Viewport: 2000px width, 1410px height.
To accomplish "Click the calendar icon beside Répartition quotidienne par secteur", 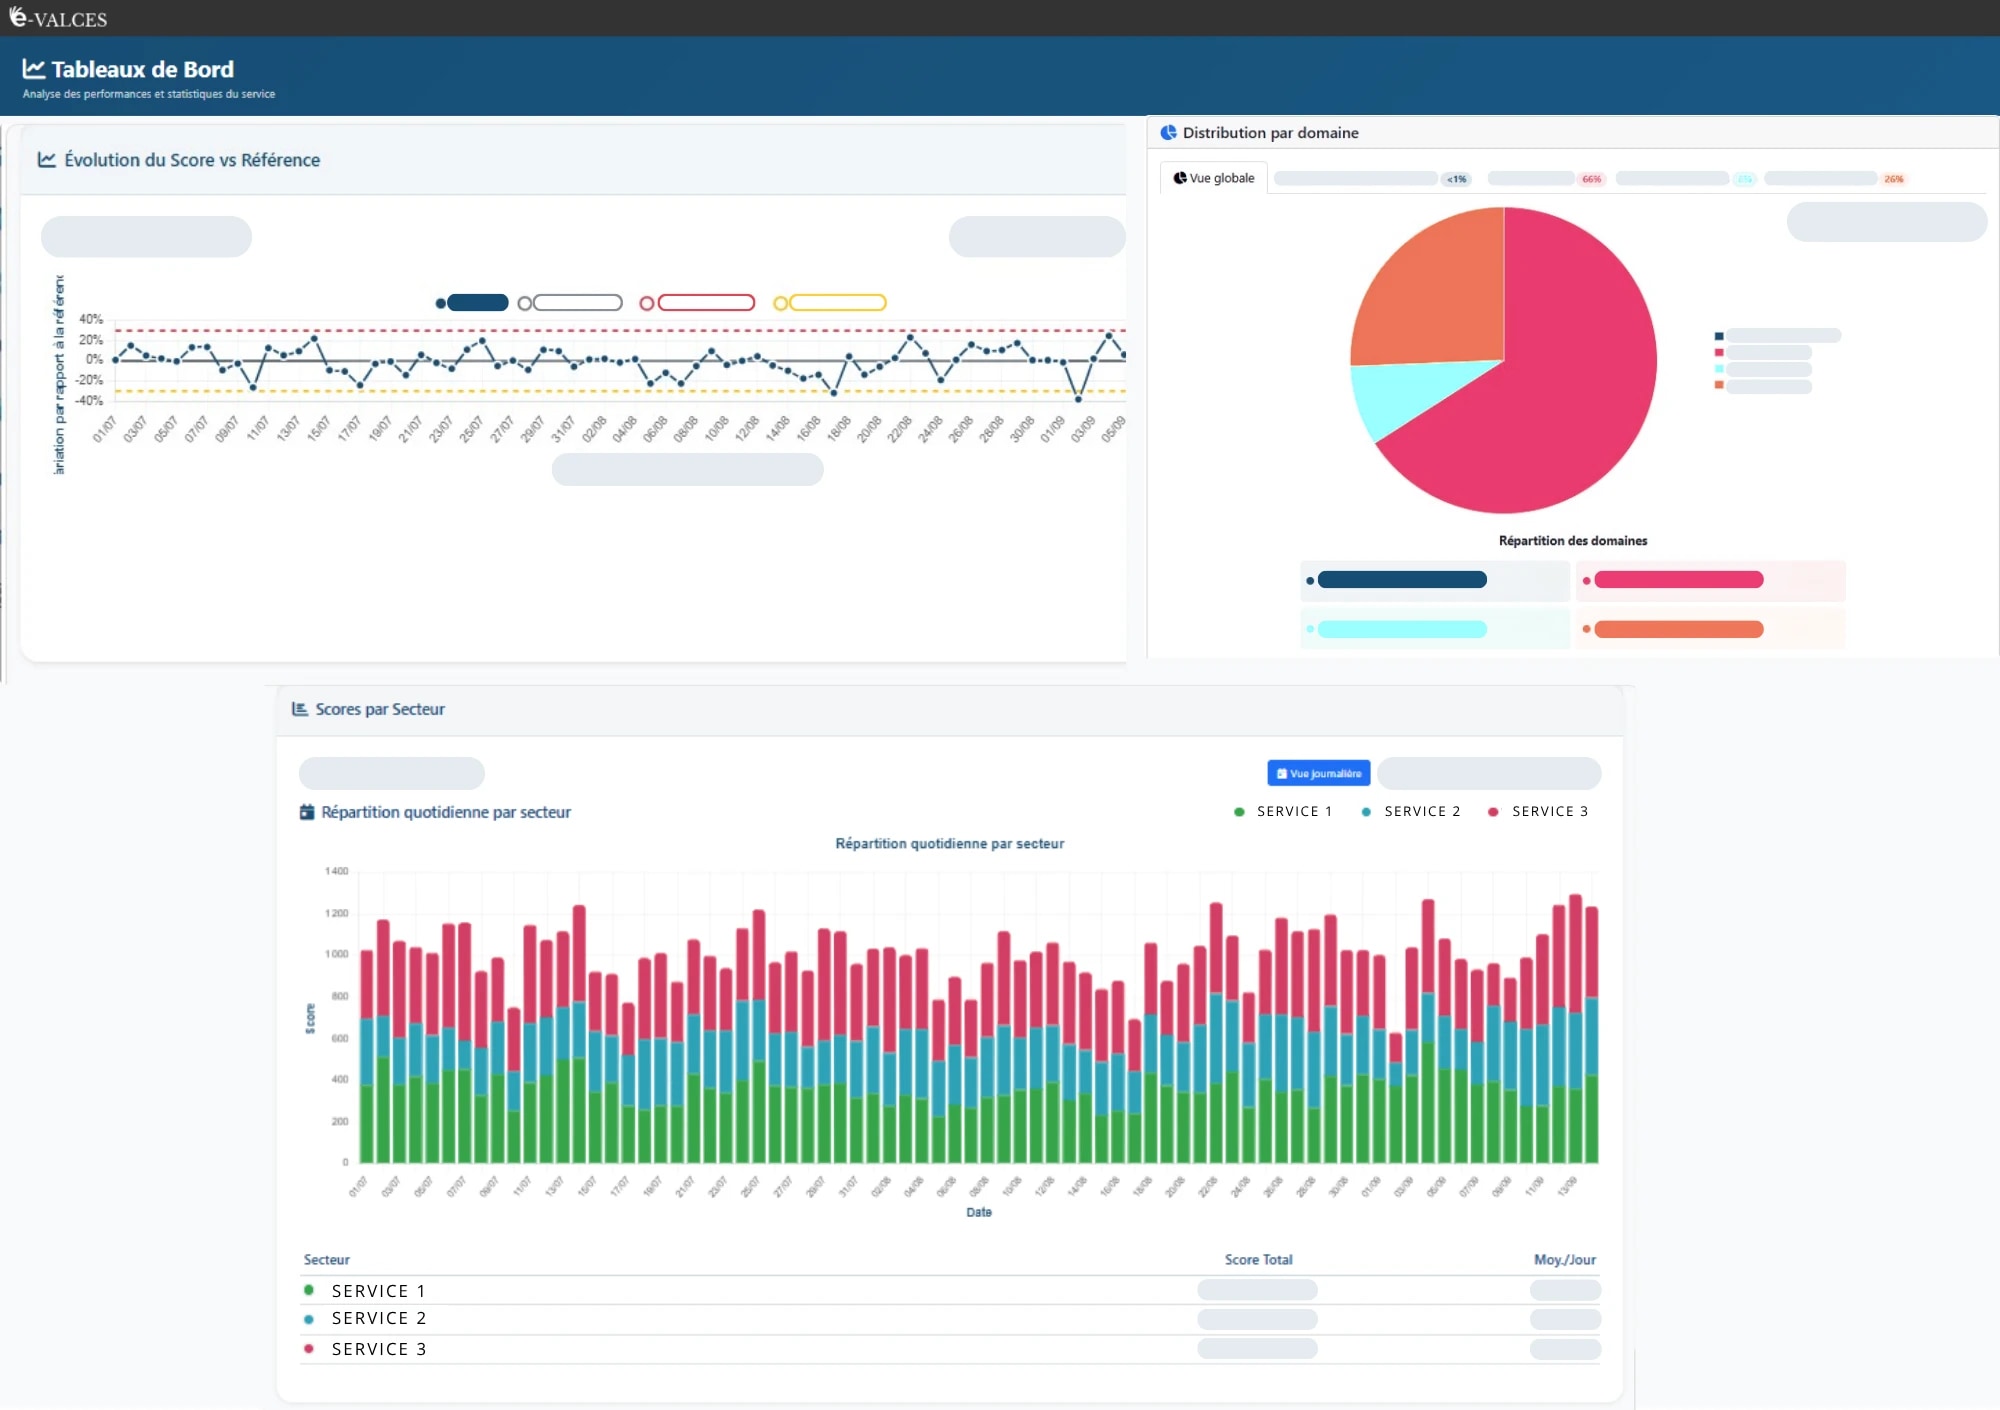I will pyautogui.click(x=307, y=812).
